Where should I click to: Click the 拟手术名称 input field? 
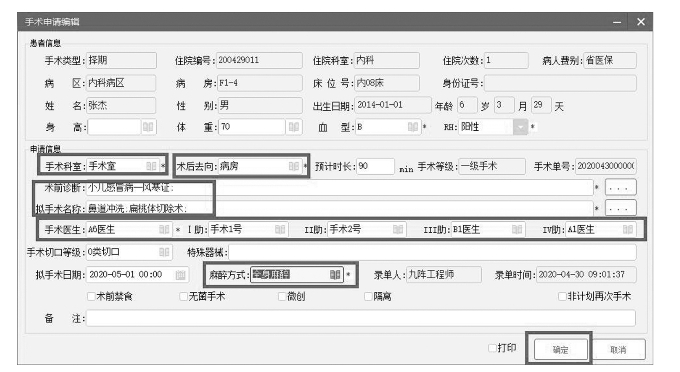pos(340,209)
